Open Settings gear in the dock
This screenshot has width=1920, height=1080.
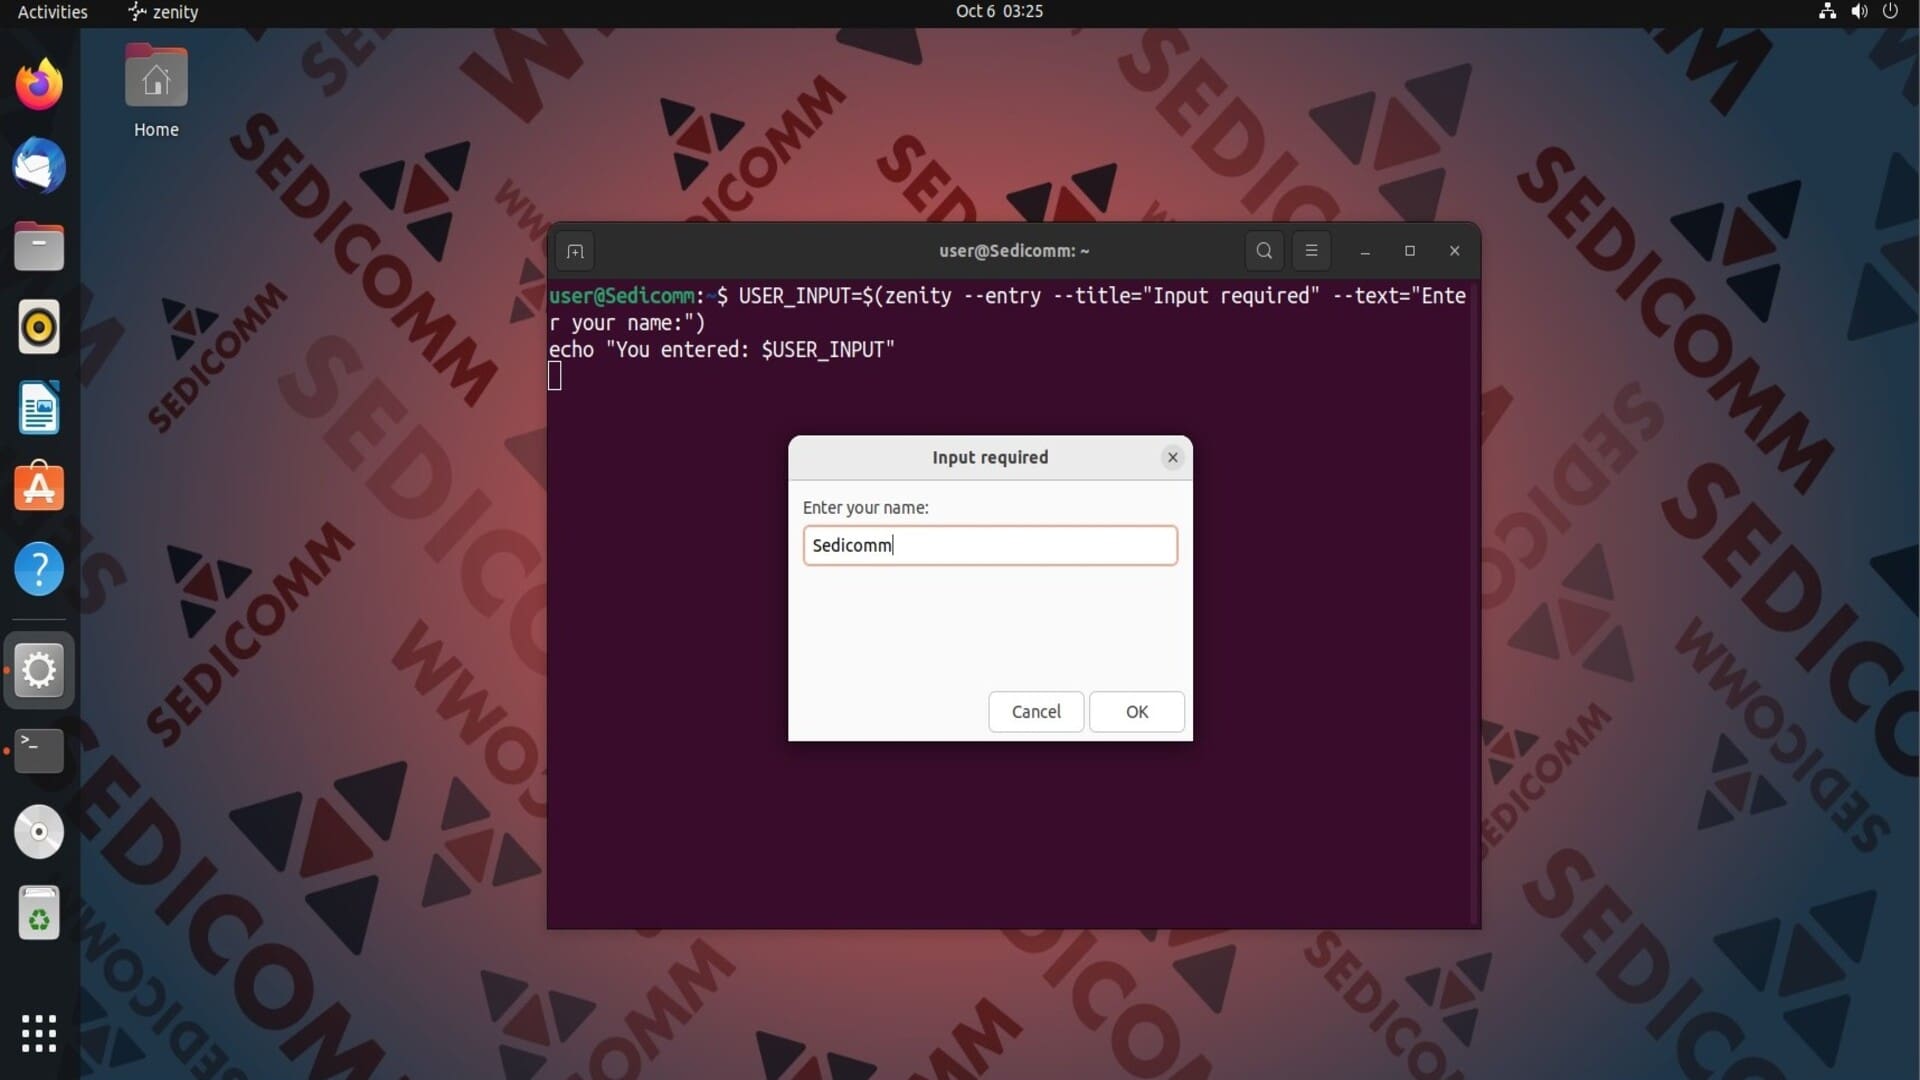(39, 670)
